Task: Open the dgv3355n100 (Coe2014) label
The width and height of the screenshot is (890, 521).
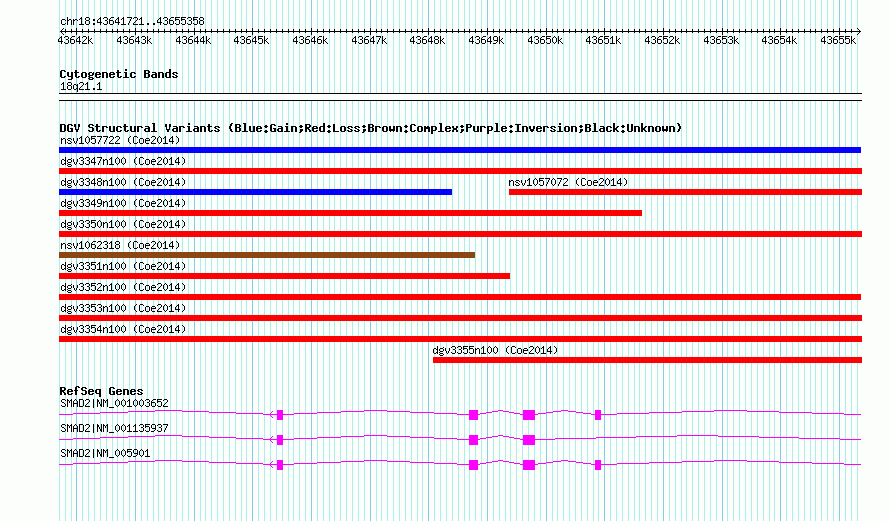Action: point(496,350)
